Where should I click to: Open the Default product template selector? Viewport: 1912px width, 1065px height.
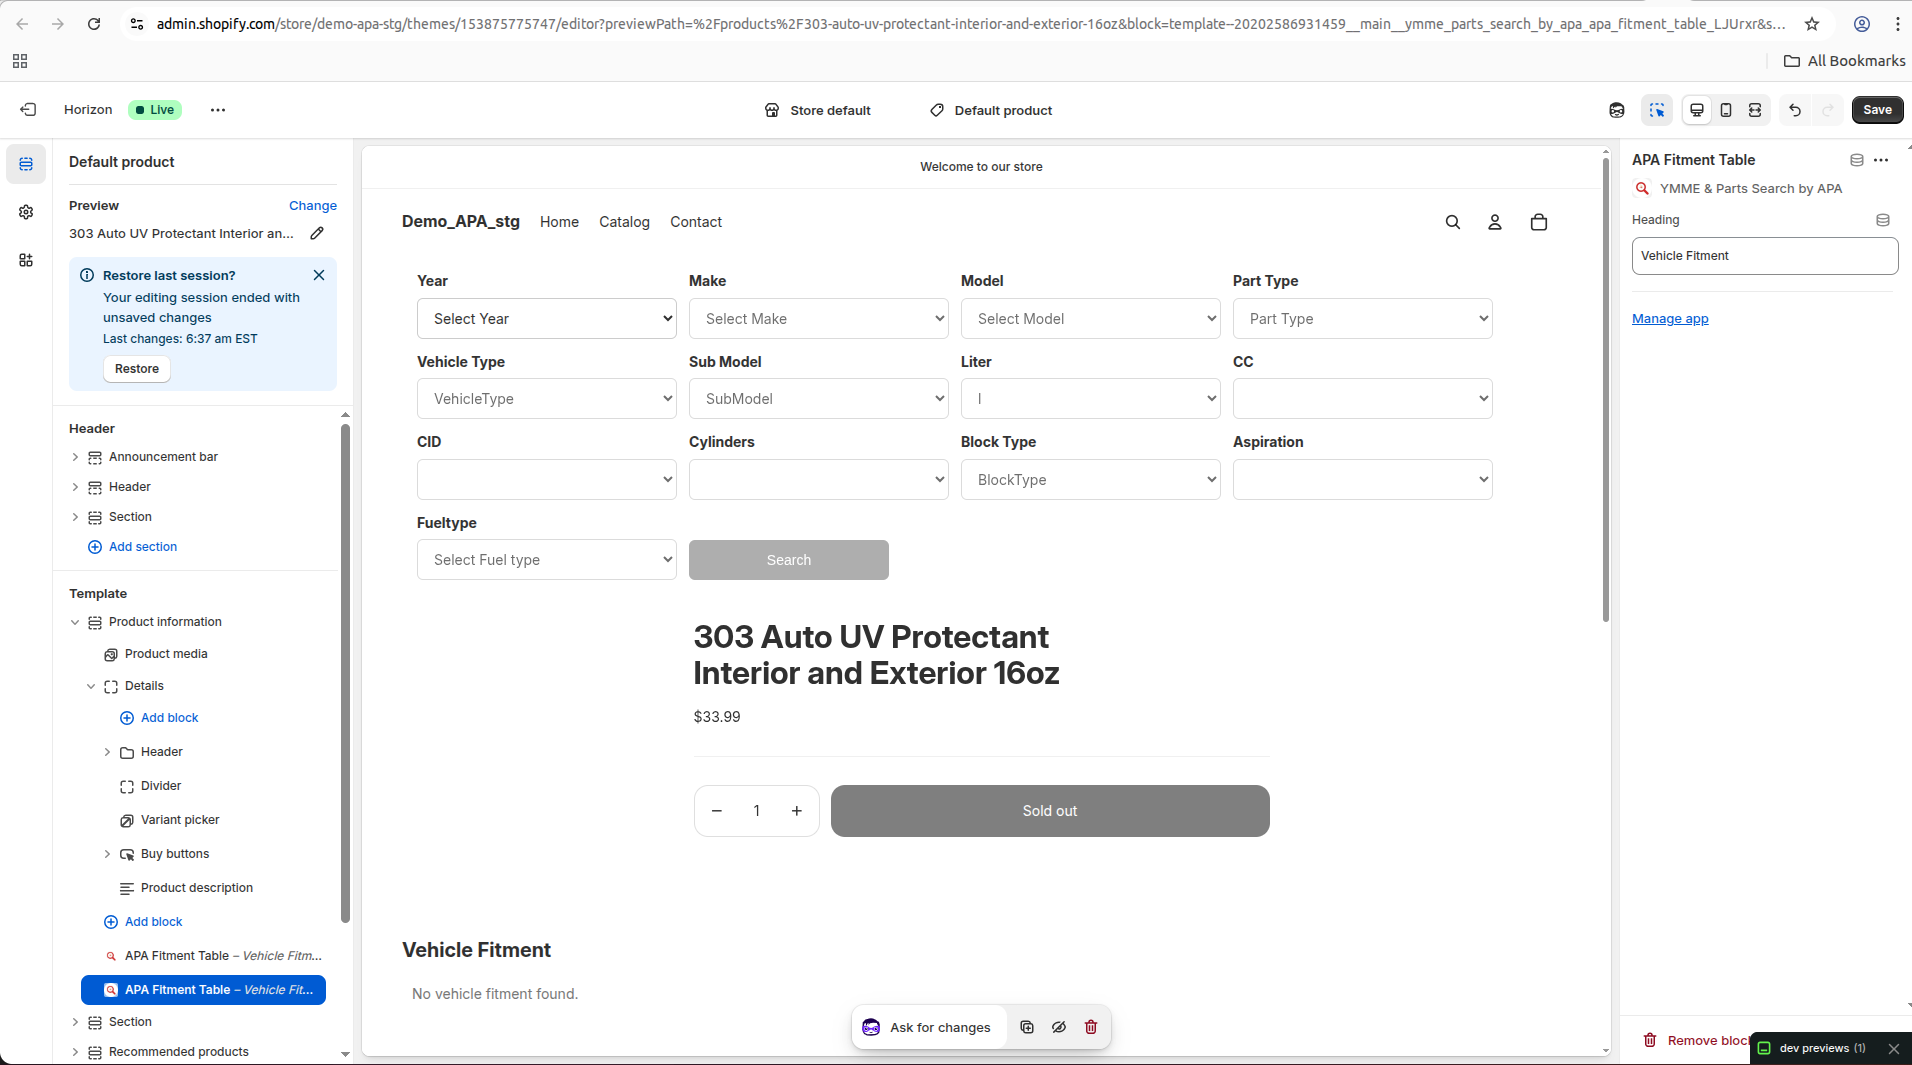pyautogui.click(x=991, y=110)
